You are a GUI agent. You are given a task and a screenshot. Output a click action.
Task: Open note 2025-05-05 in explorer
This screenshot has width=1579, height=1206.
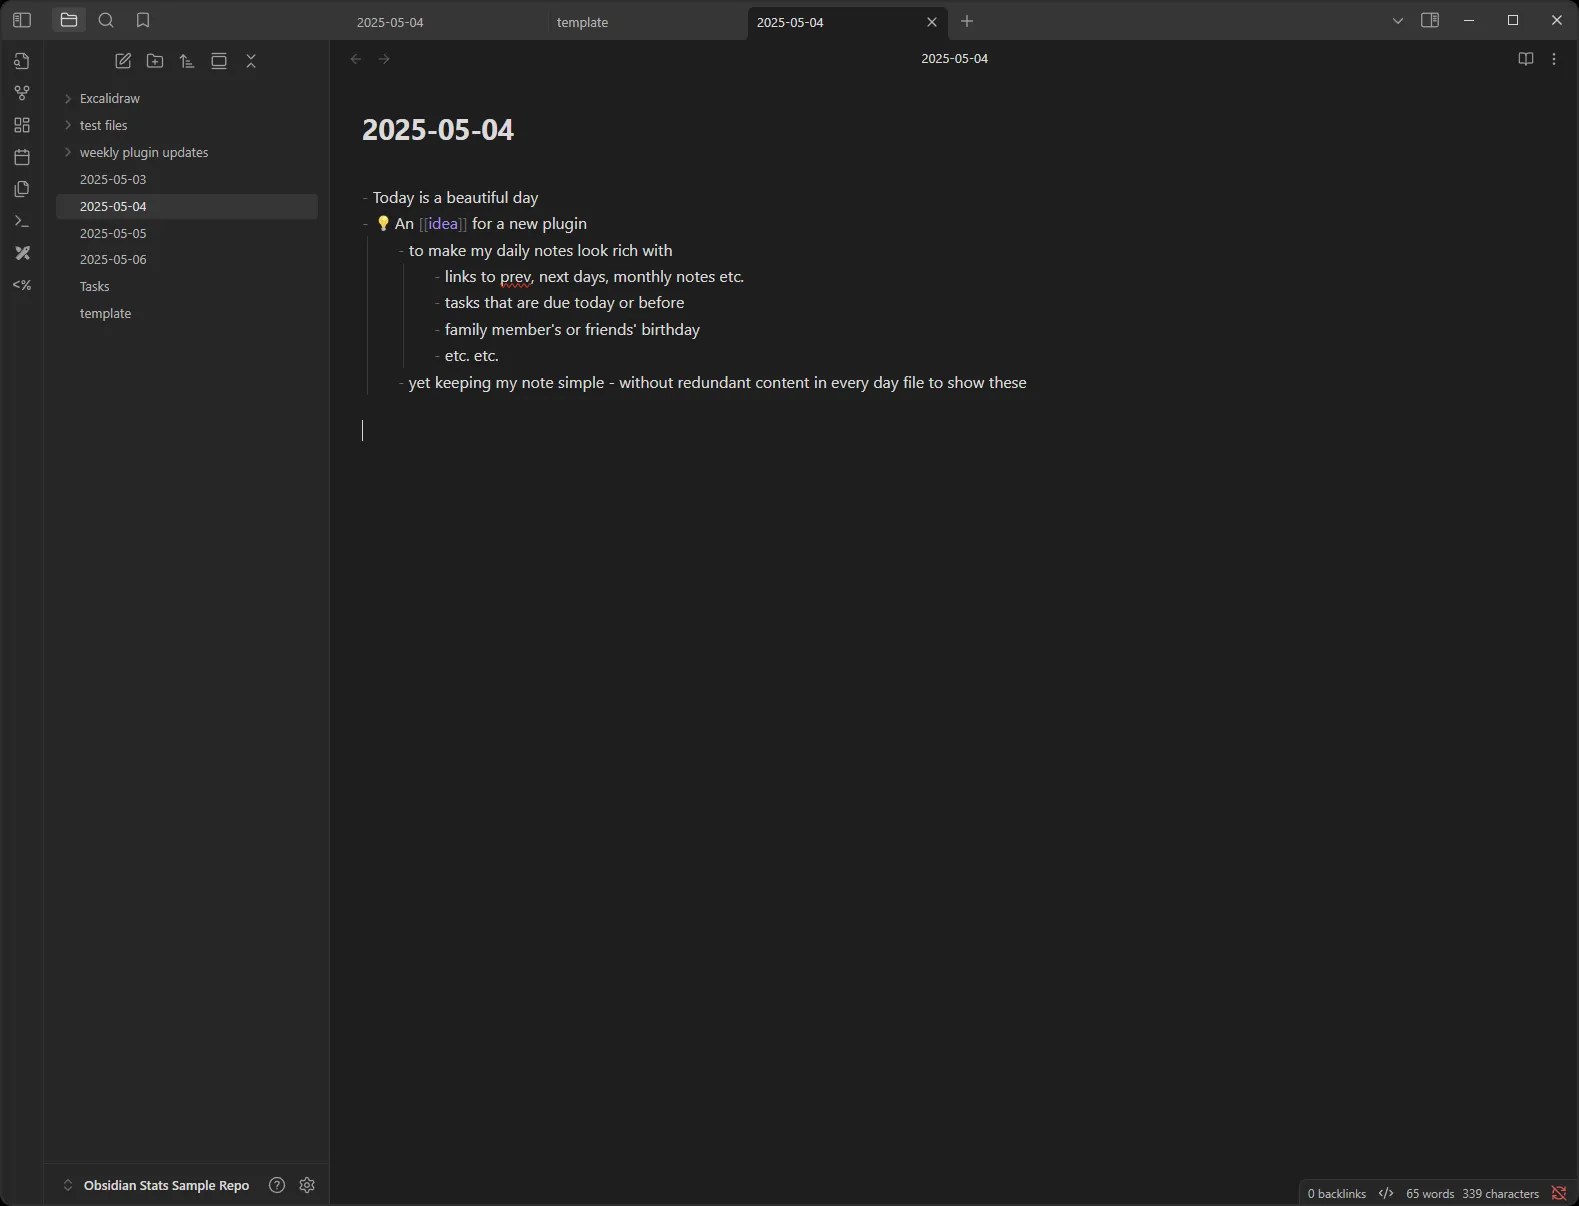[x=187, y=233]
